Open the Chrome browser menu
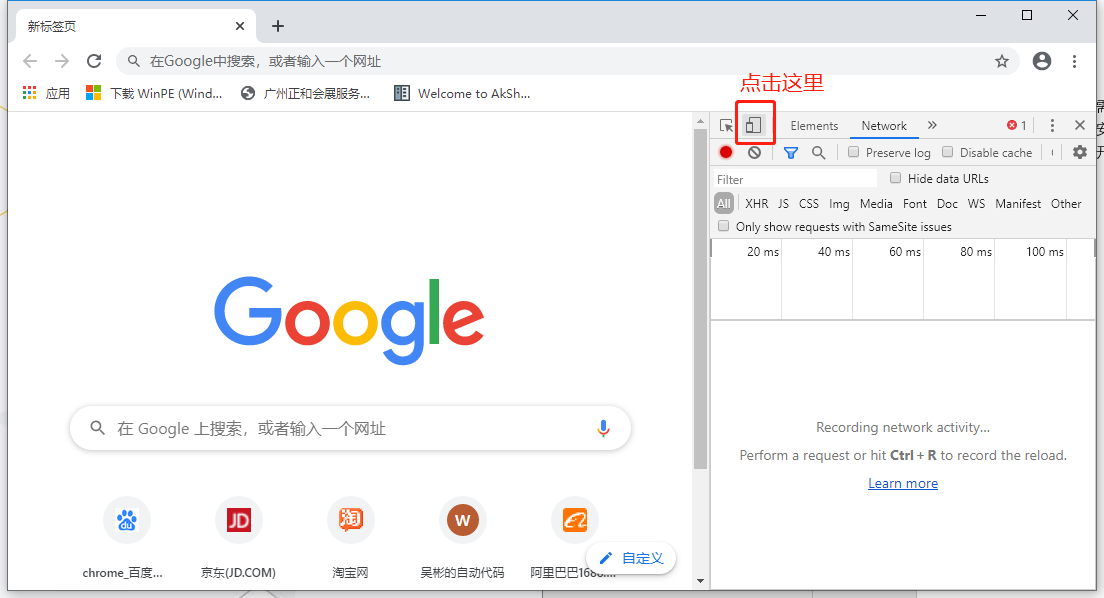1104x598 pixels. click(x=1075, y=61)
